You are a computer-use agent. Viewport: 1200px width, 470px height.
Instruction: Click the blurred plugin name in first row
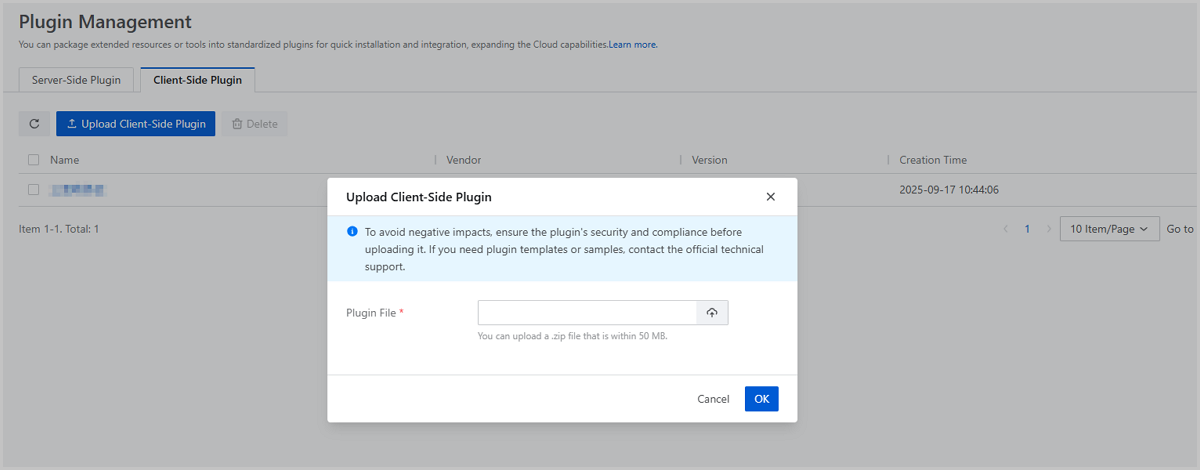point(79,189)
